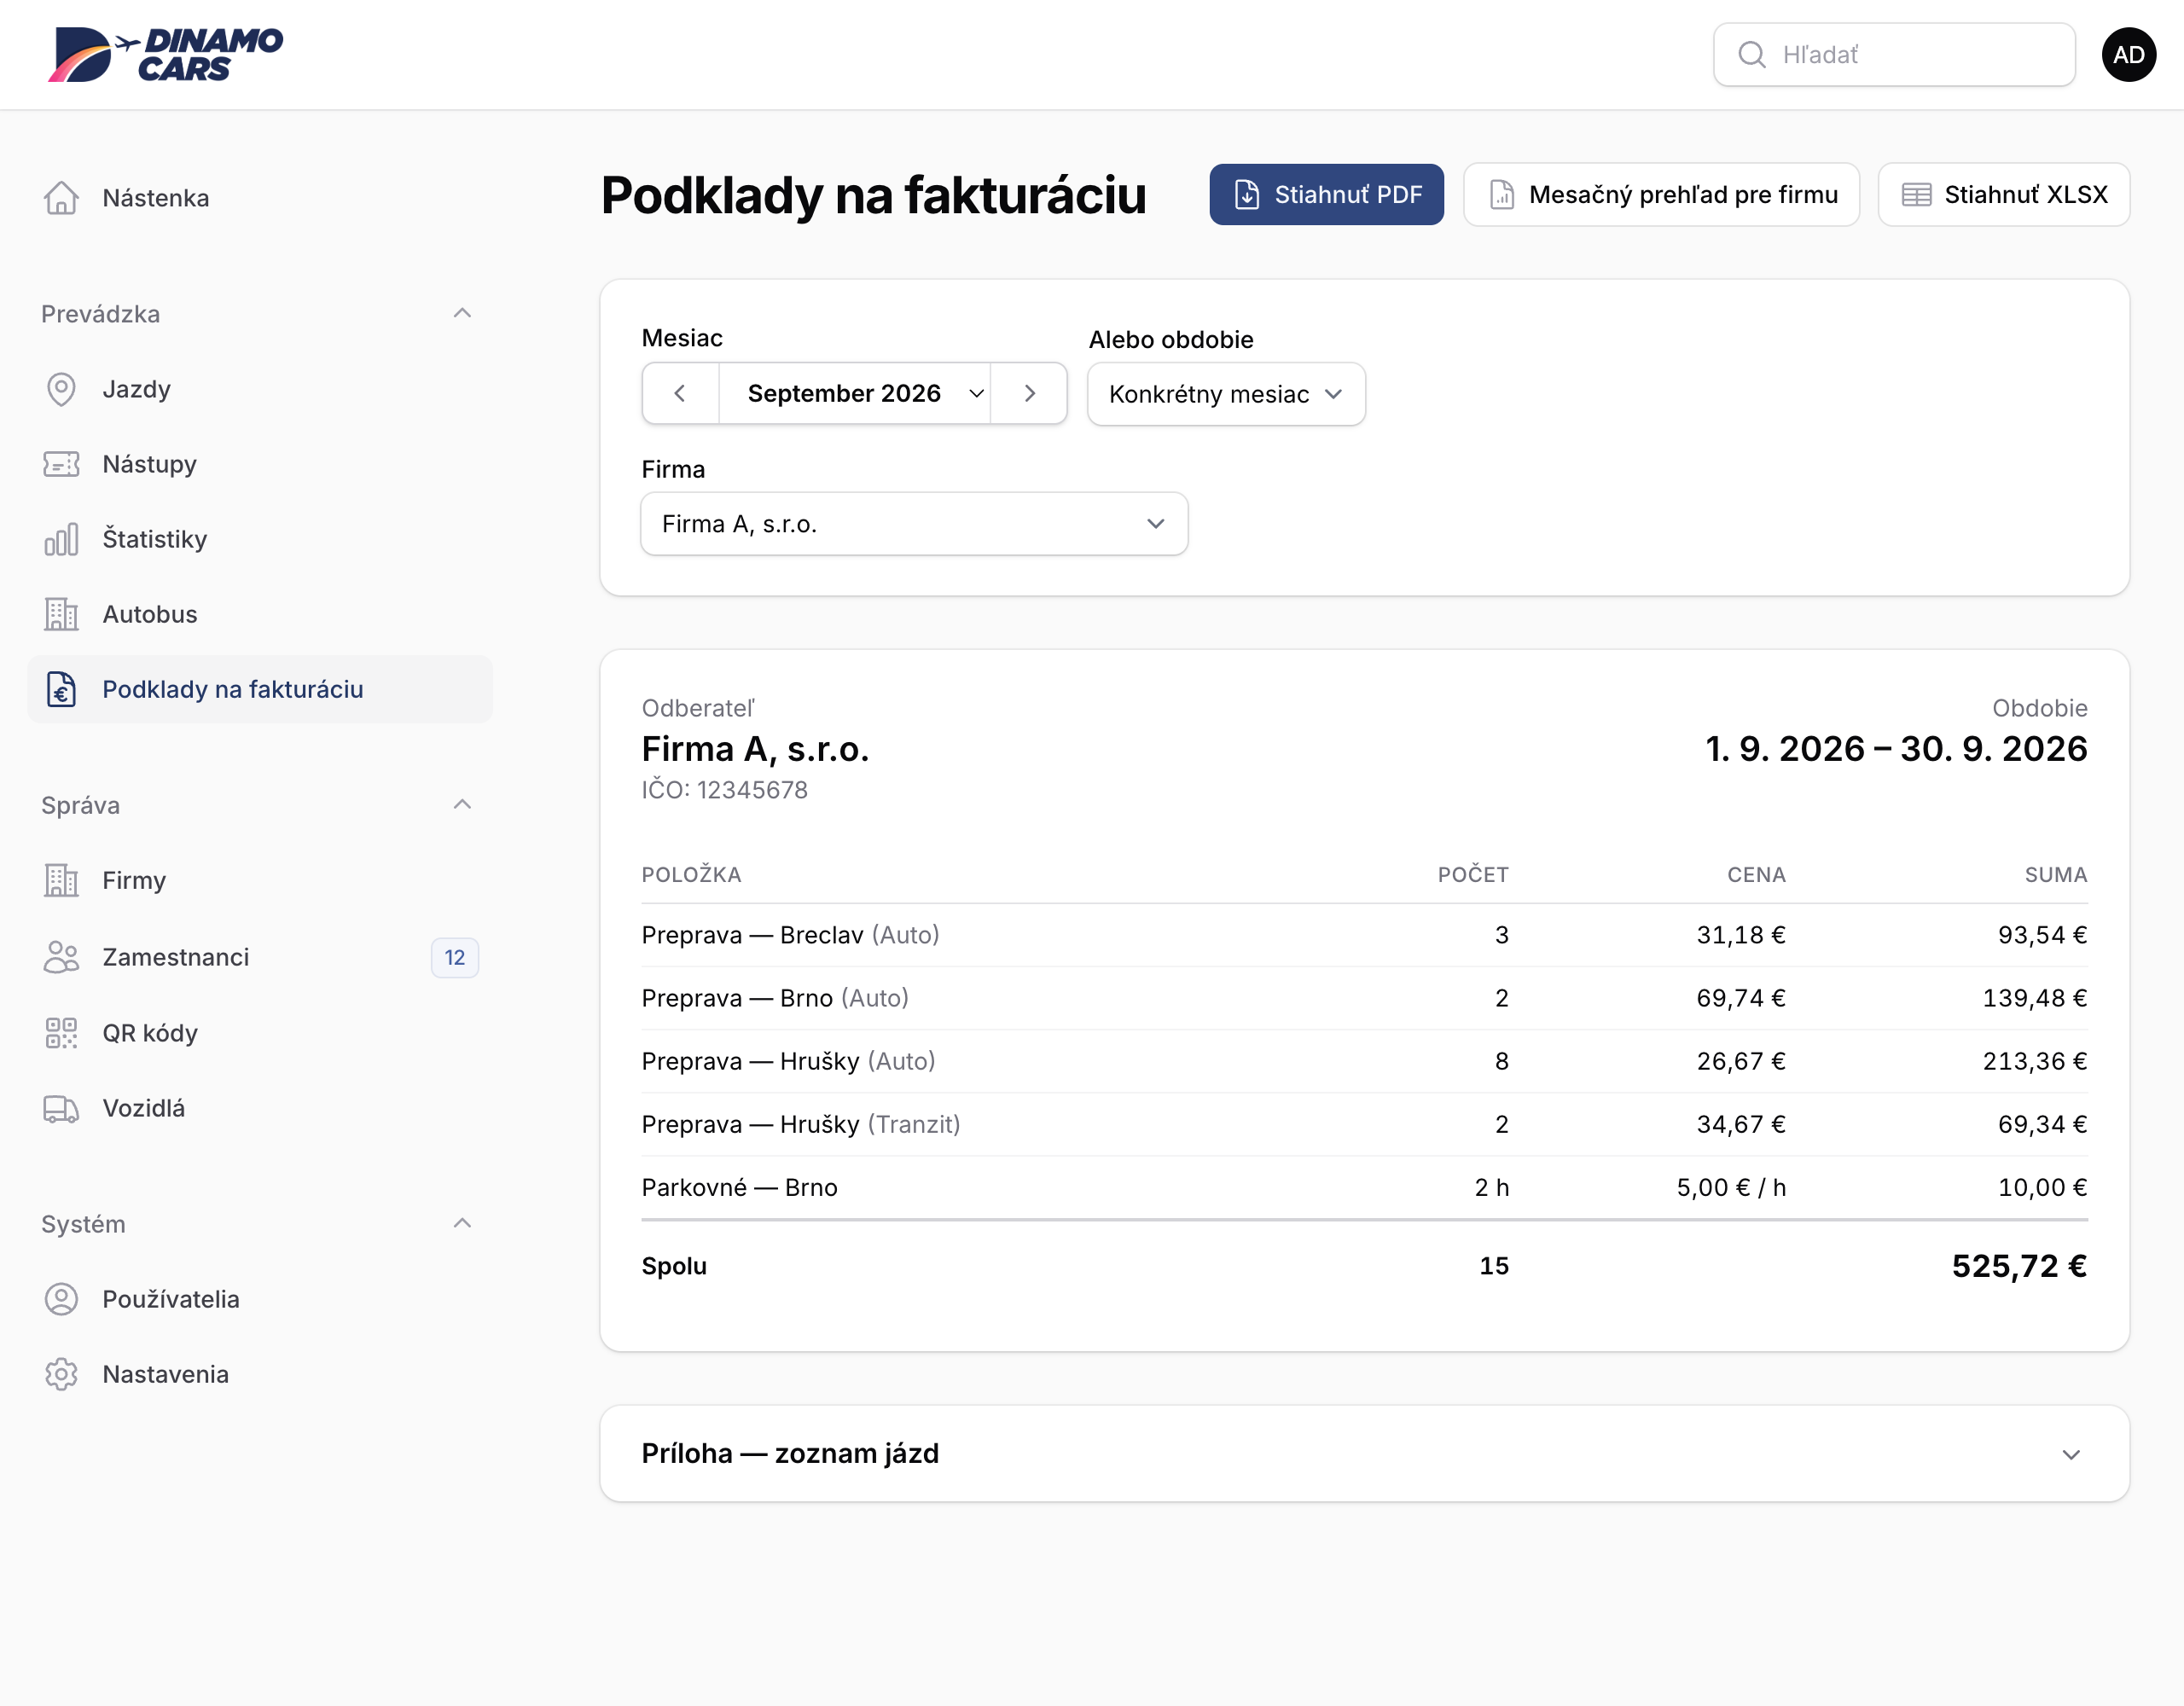Open Jazdy in the sidebar
2184x1706 pixels.
[x=260, y=389]
